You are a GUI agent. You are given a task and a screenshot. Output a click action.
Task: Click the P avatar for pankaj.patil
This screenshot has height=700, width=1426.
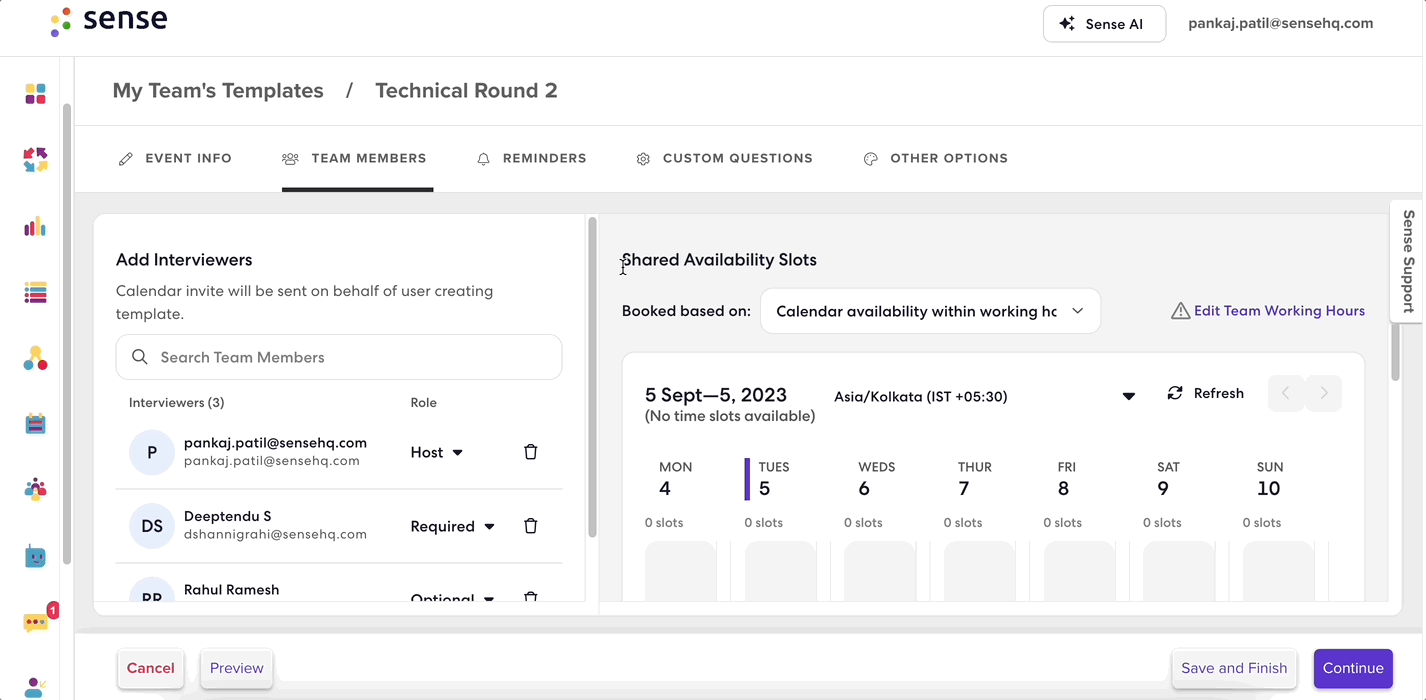pyautogui.click(x=152, y=453)
